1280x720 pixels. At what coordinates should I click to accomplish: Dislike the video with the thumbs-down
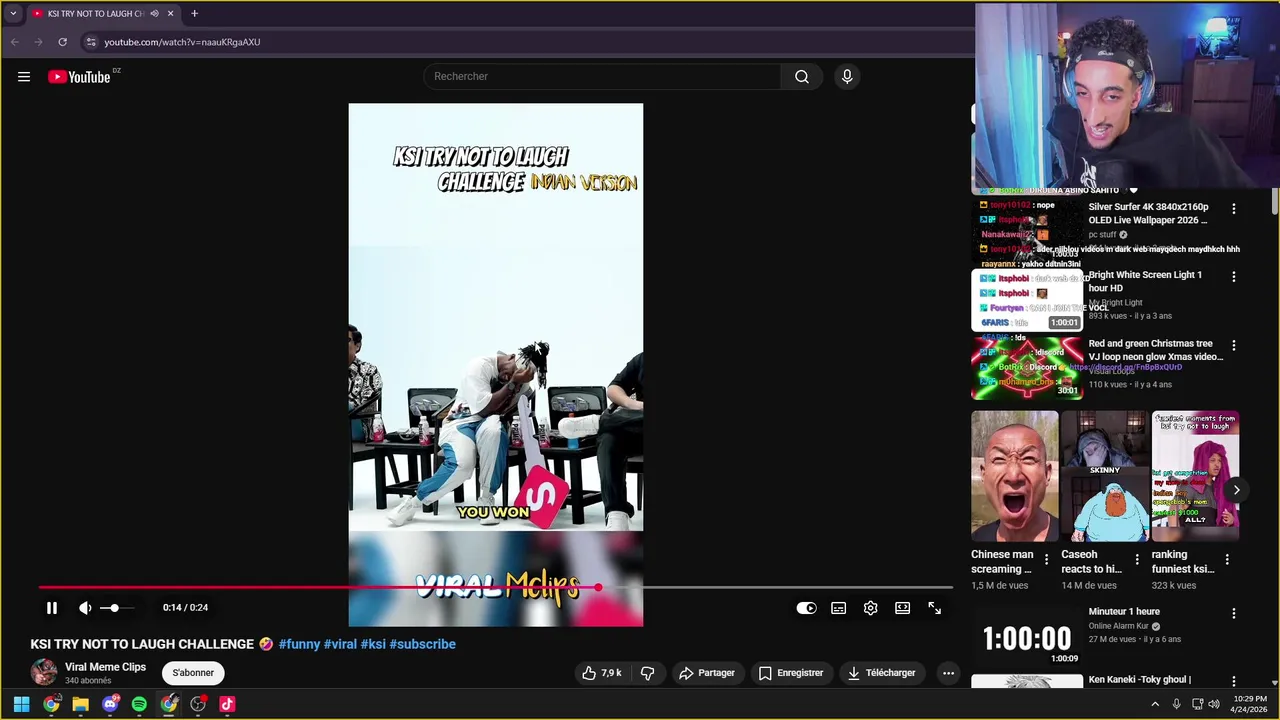[648, 673]
